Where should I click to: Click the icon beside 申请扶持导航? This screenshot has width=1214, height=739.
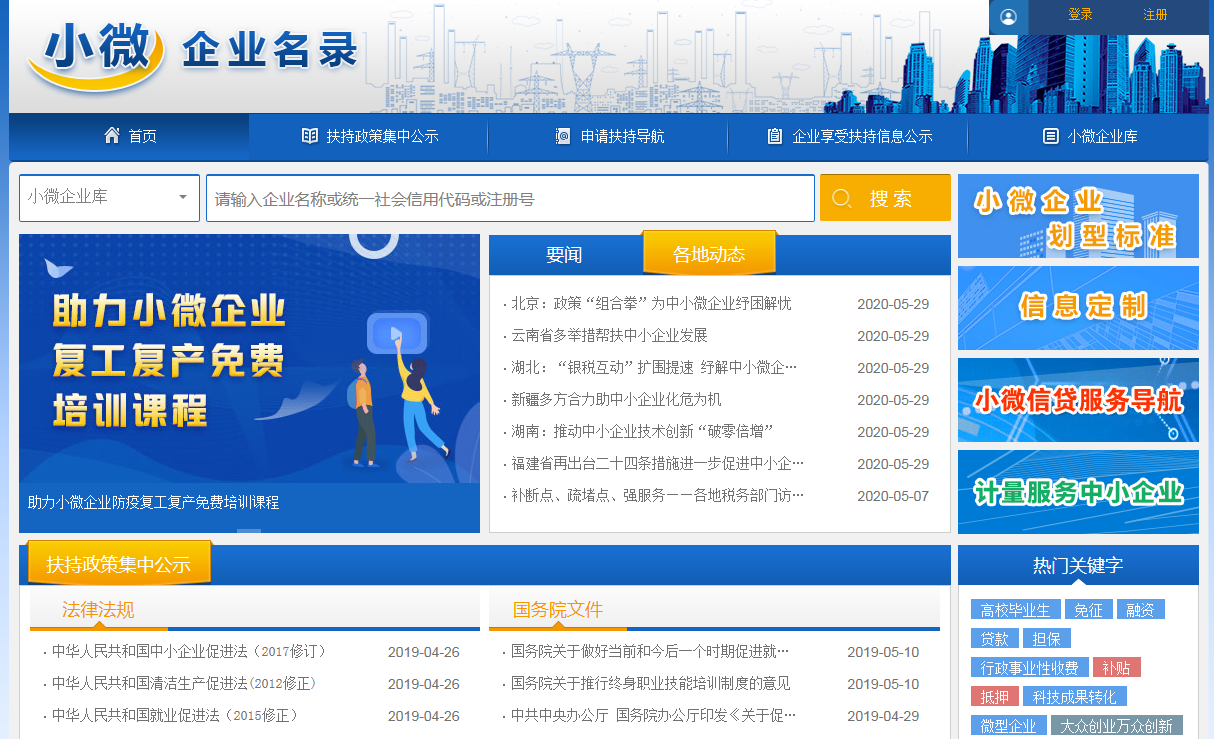pyautogui.click(x=563, y=136)
